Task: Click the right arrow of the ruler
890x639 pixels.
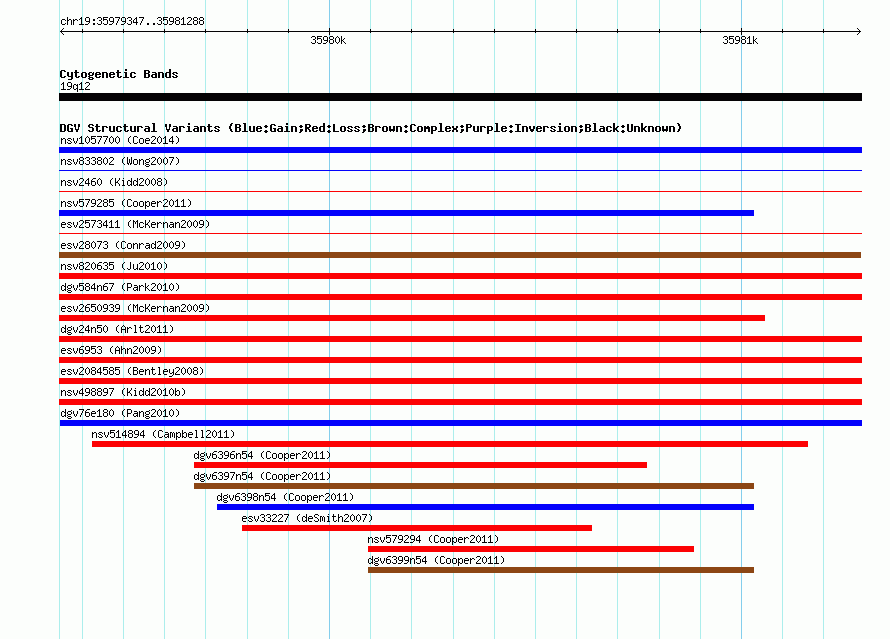Action: [x=859, y=31]
